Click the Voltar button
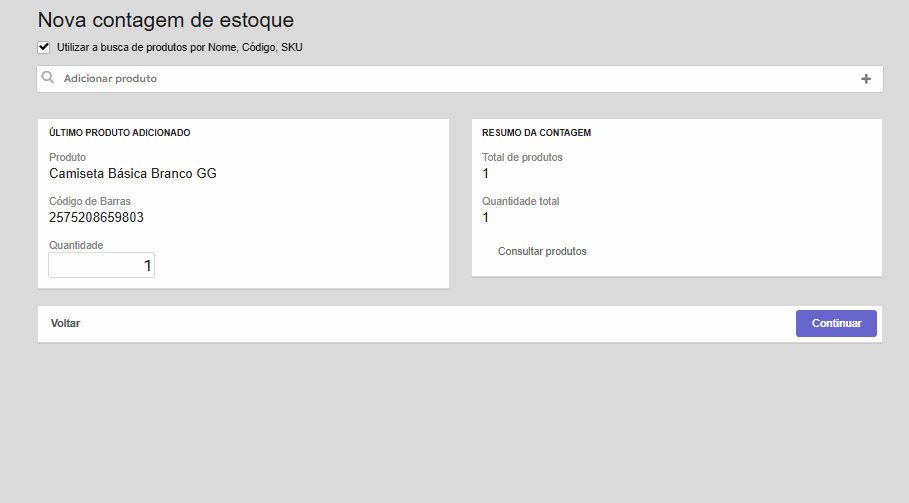Image resolution: width=909 pixels, height=503 pixels. (x=66, y=323)
